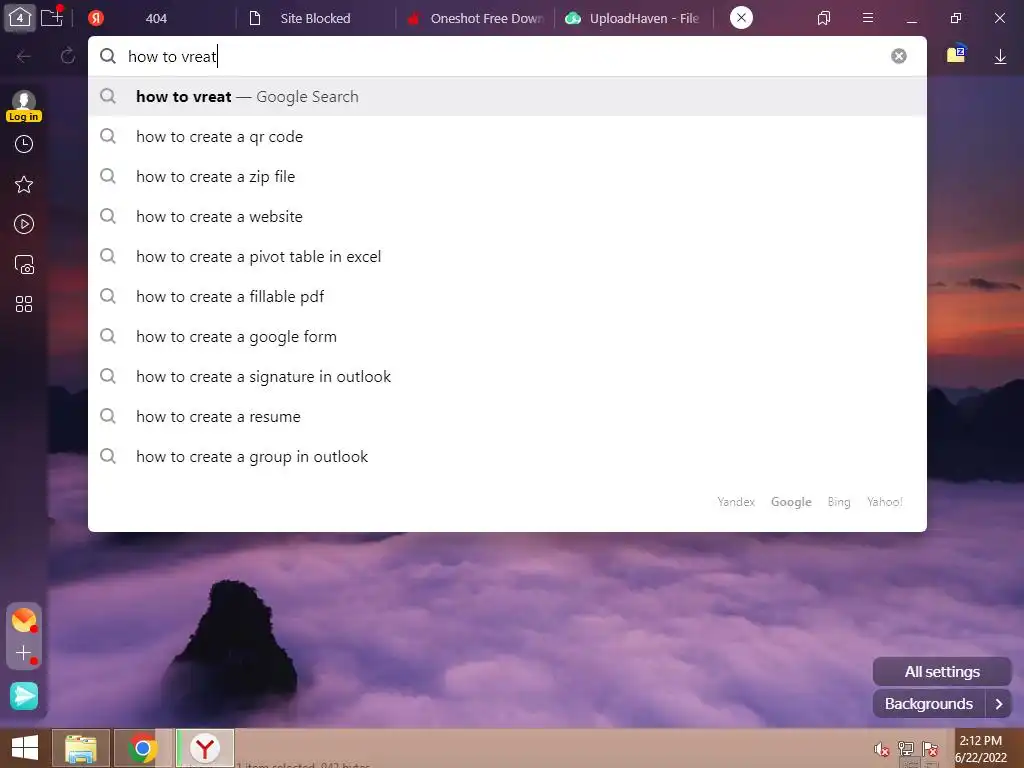Switch to the Site Blocked tab
1024x768 pixels.
pos(315,18)
